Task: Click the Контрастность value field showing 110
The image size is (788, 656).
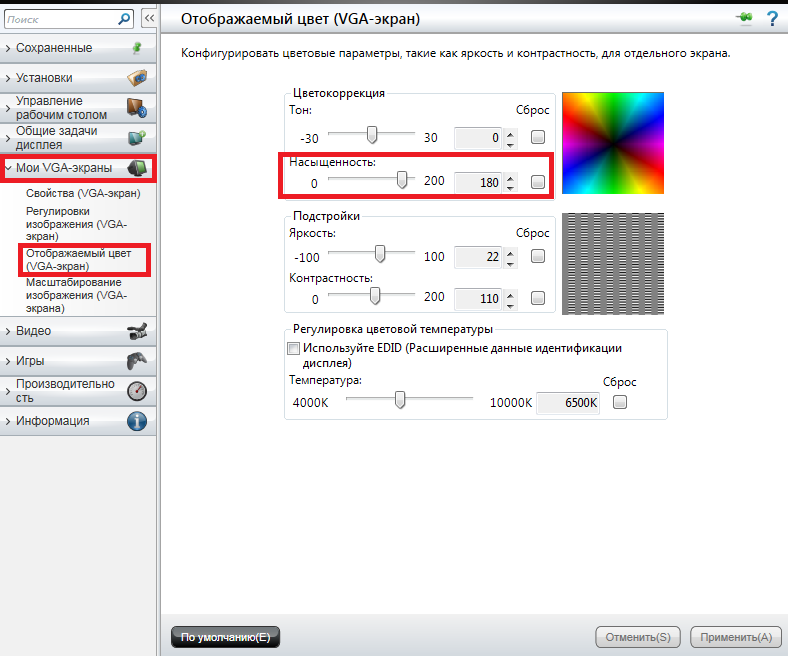Action: click(x=478, y=299)
